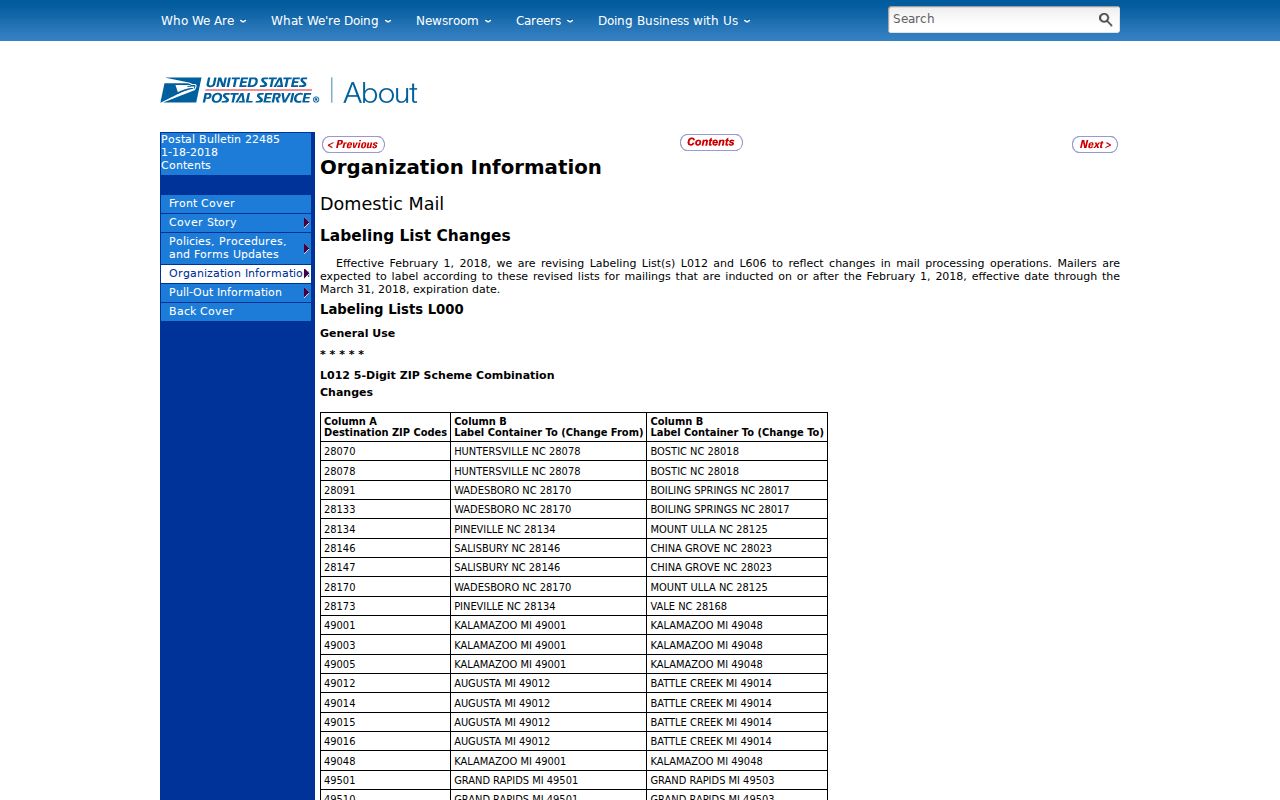
Task: Select ZIP code cell 28091
Action: point(385,490)
